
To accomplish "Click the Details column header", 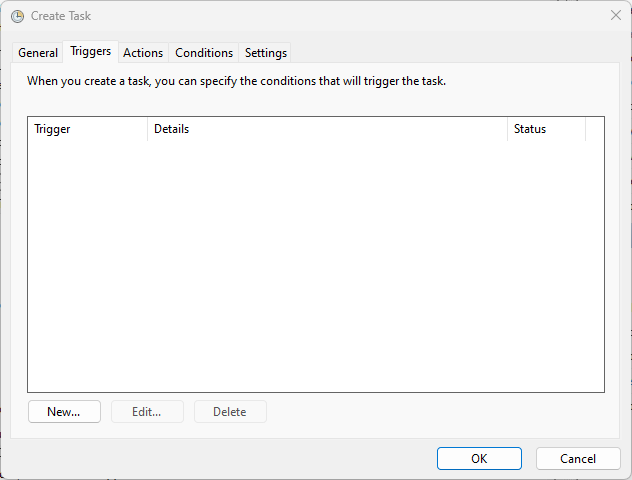I will [327, 129].
